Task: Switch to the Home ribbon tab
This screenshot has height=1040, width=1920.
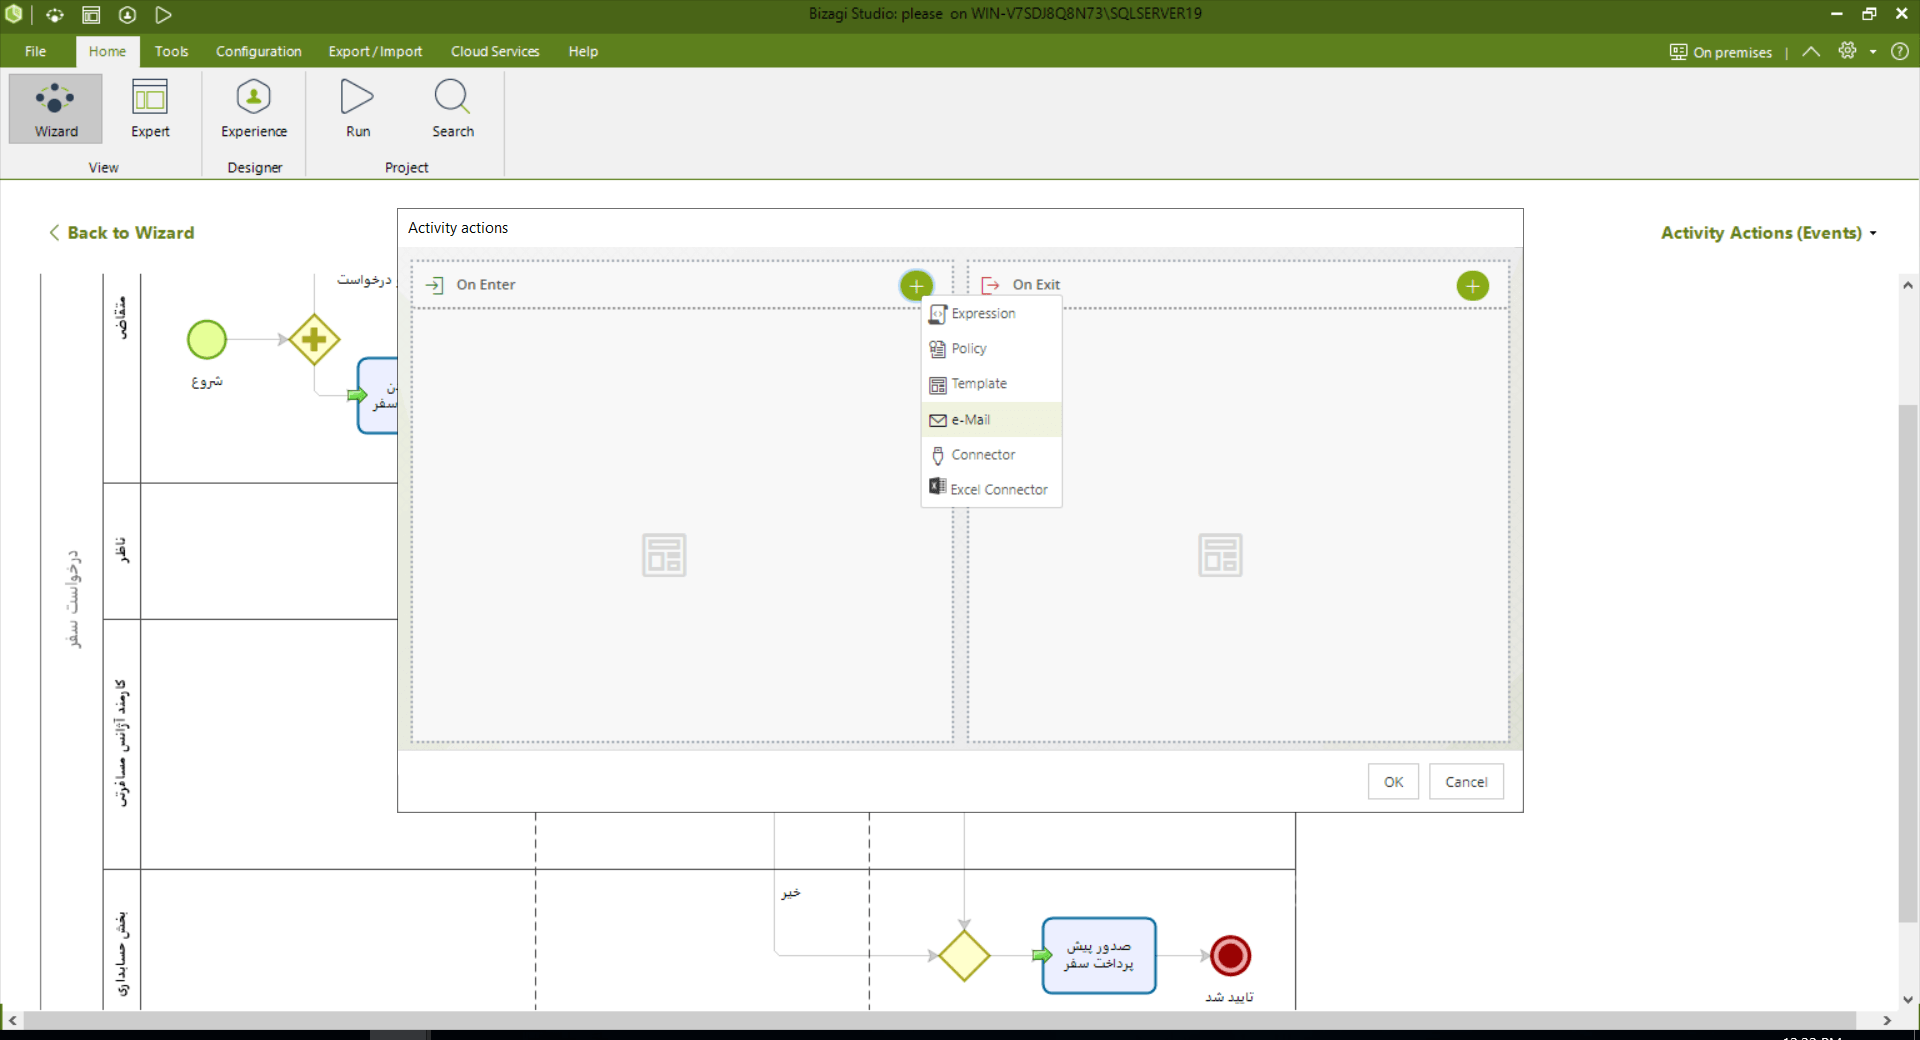Action: (107, 52)
